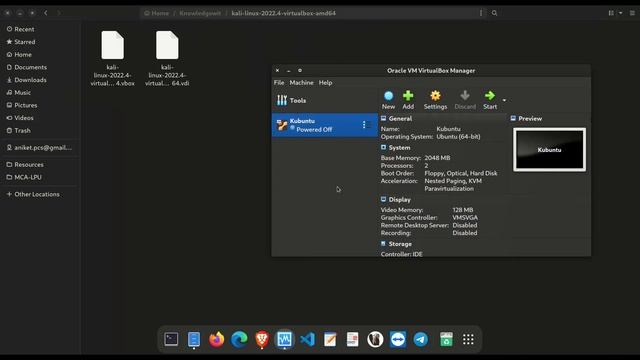
Task: Toggle the file manager view mode icon
Action: (x=611, y=13)
